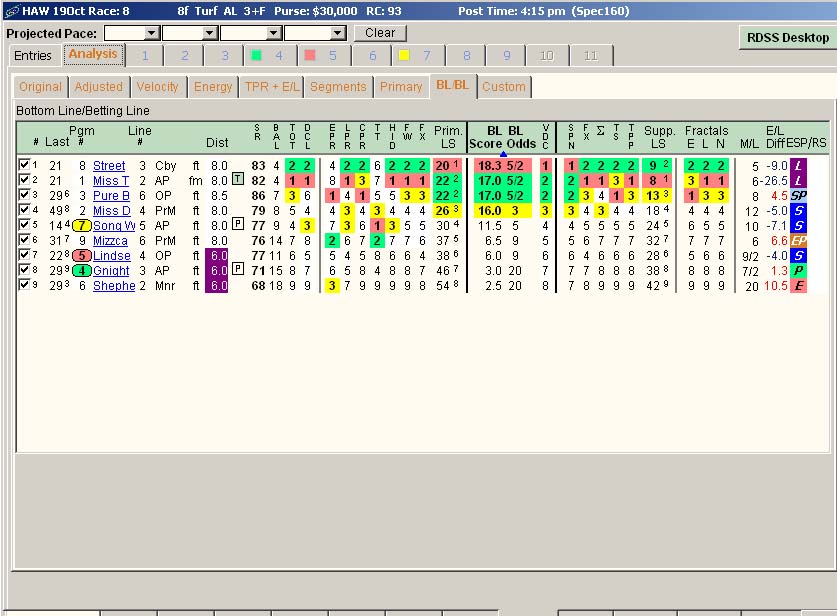Toggle checkbox for horse row 2 Miss T

click(x=24, y=179)
